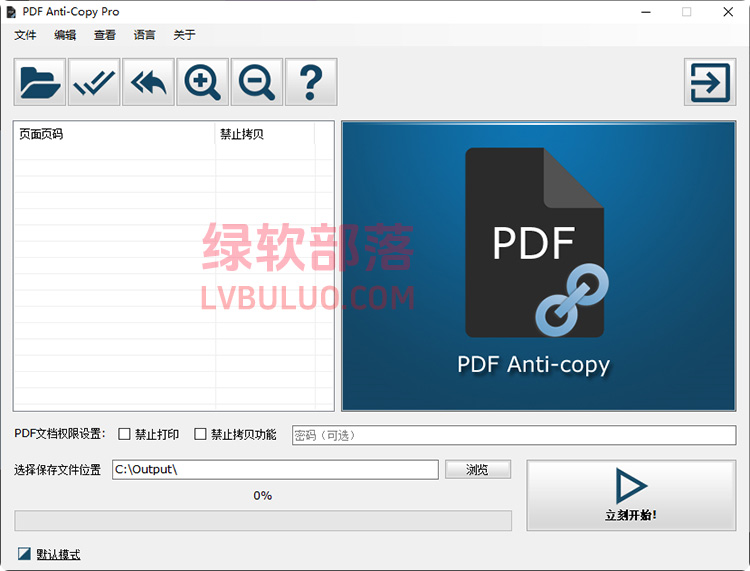
Task: Open a PDF file with folder icon
Action: [x=40, y=82]
